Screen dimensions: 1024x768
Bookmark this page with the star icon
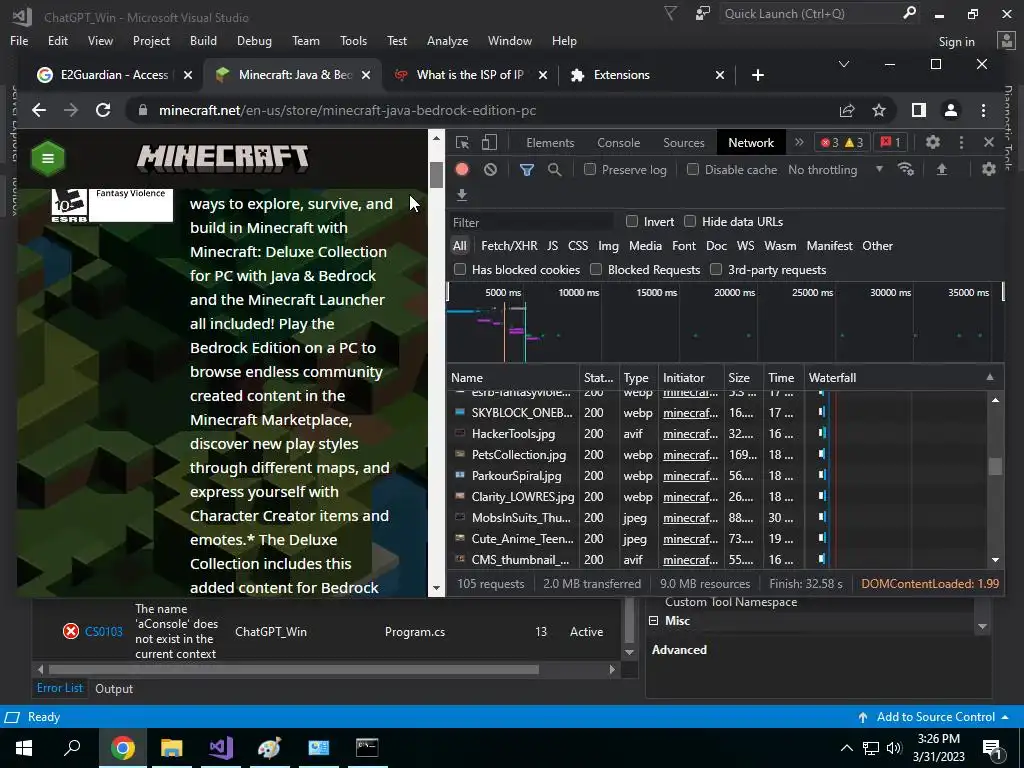[879, 110]
